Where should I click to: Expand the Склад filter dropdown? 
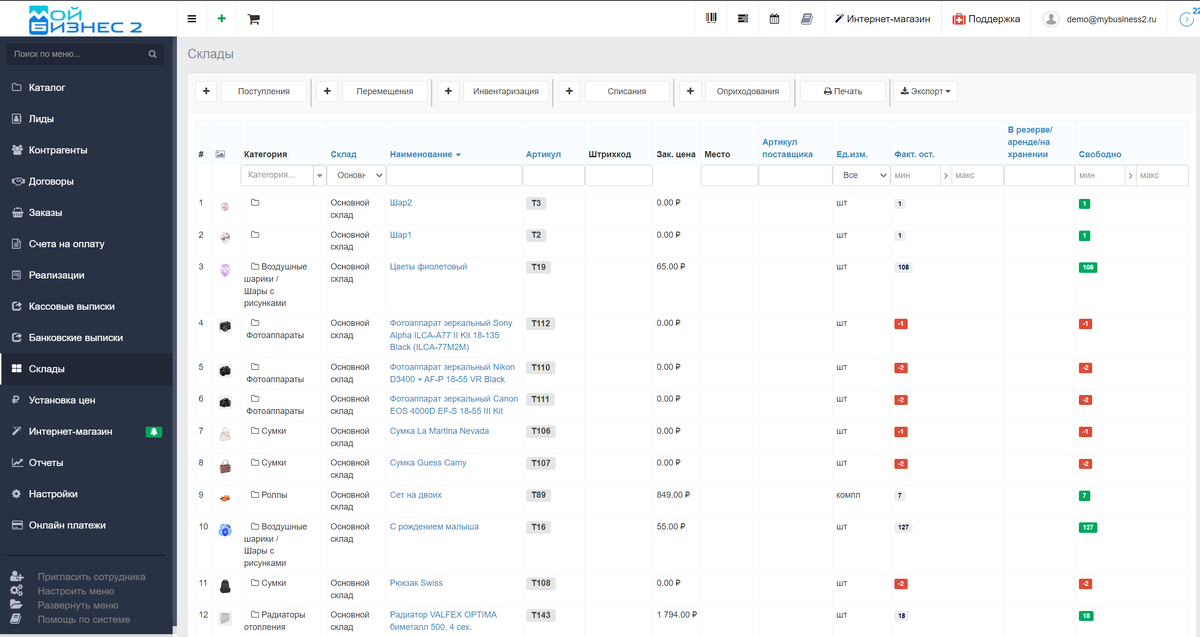coord(357,175)
